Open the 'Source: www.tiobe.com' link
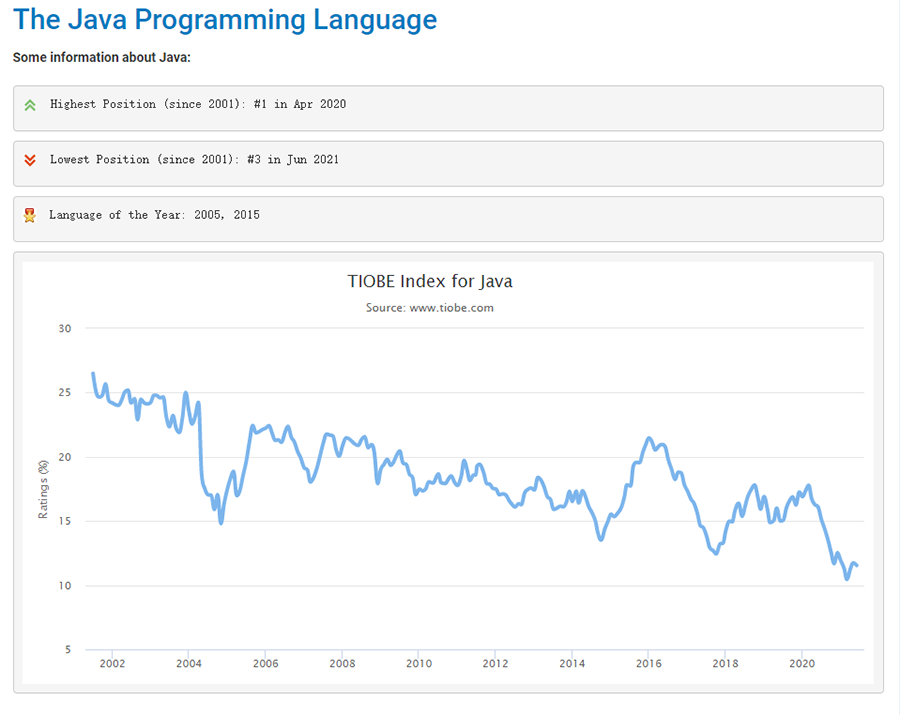 (x=430, y=308)
